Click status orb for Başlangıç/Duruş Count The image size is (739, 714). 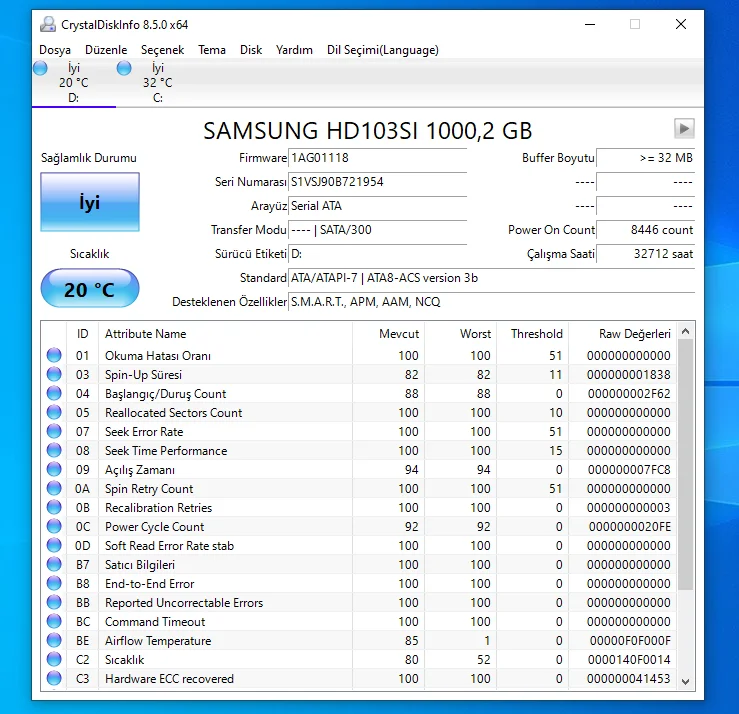tap(54, 393)
